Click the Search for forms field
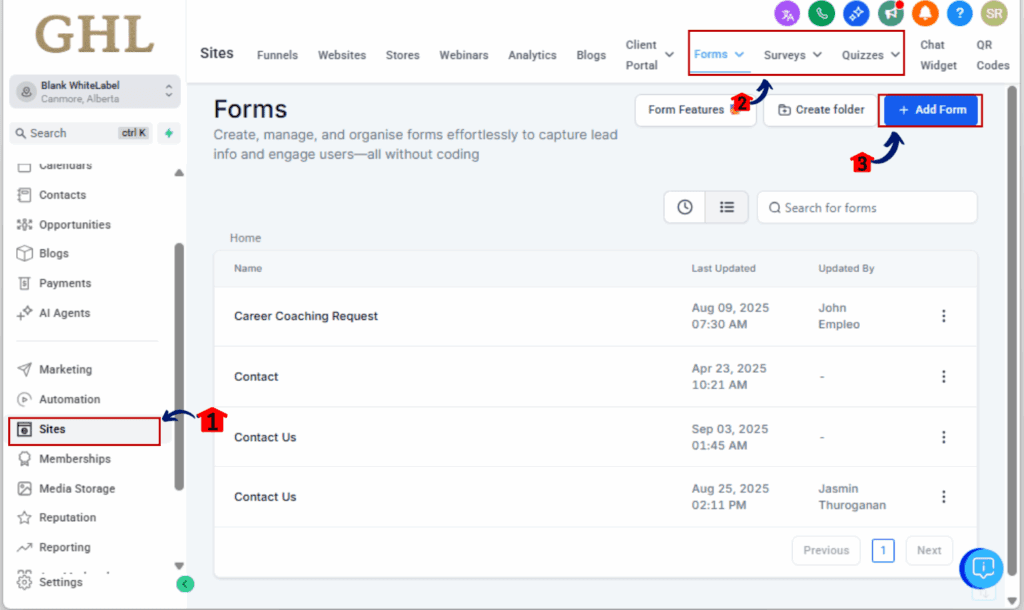Viewport: 1024px width, 610px height. pyautogui.click(x=867, y=208)
